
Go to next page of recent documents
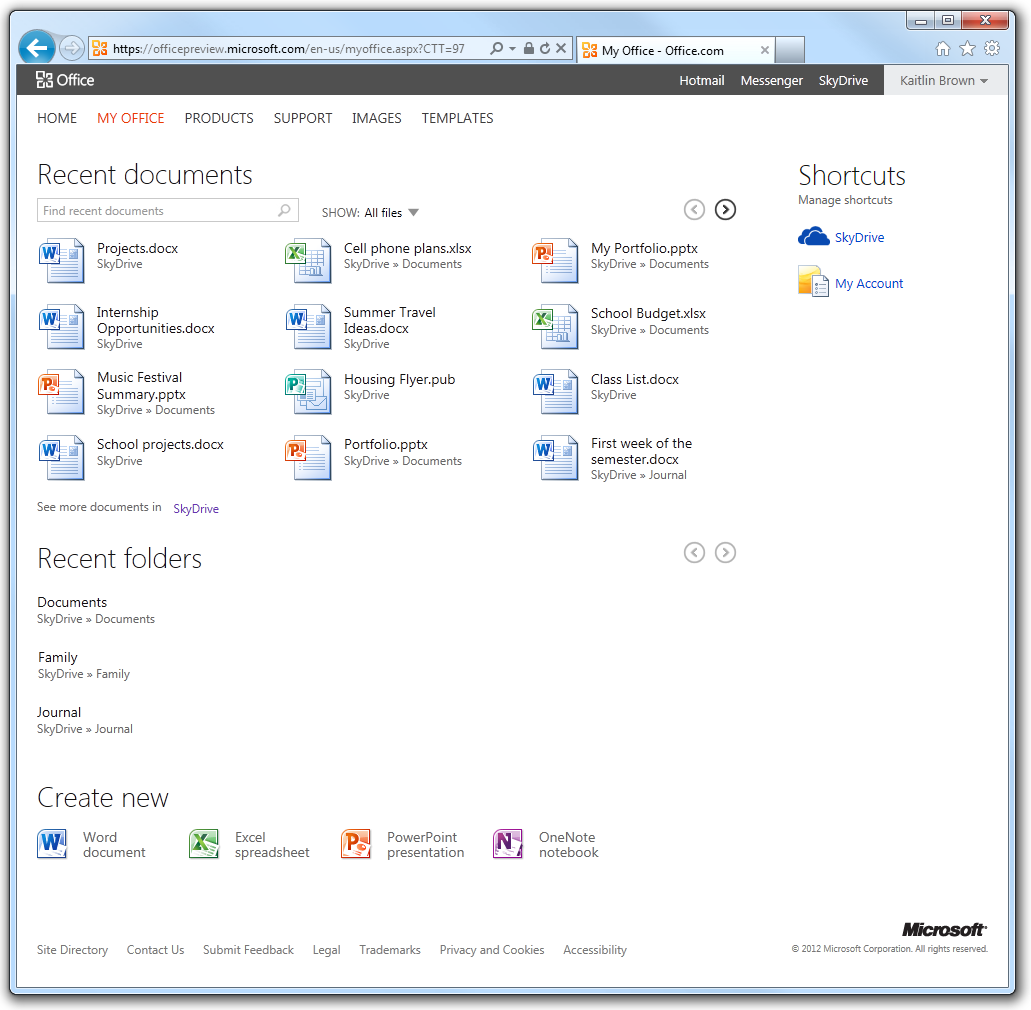[x=725, y=209]
